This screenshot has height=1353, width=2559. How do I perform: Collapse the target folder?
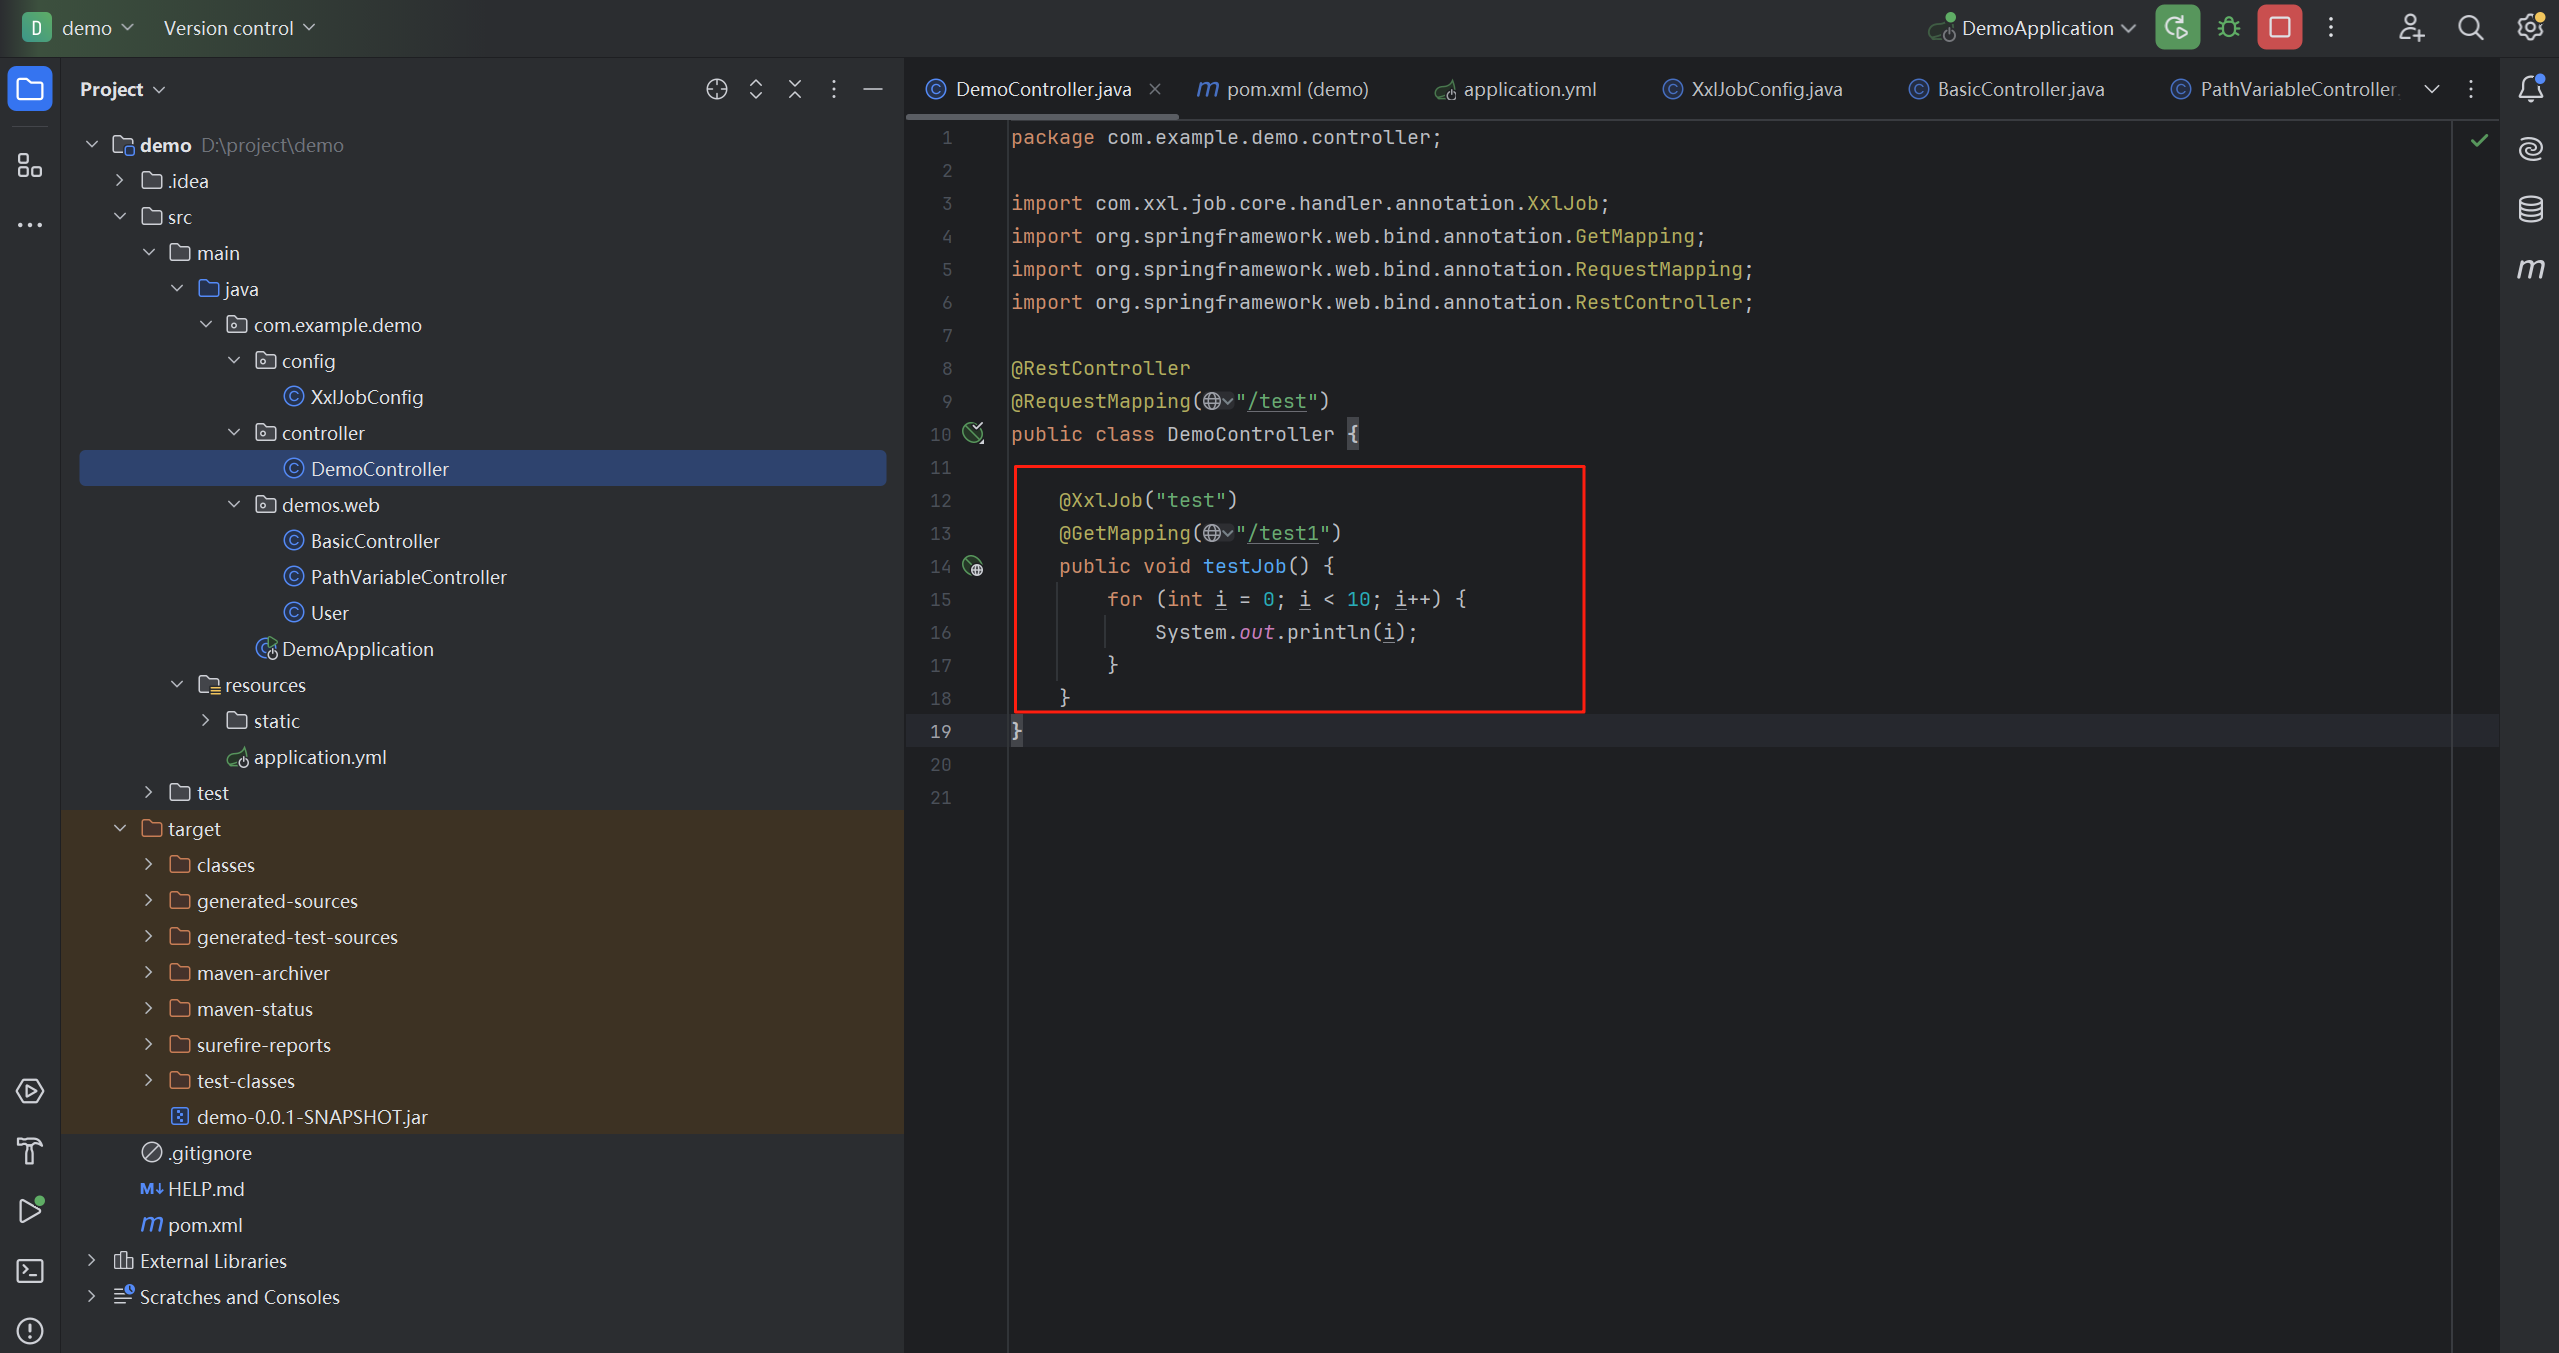(120, 829)
